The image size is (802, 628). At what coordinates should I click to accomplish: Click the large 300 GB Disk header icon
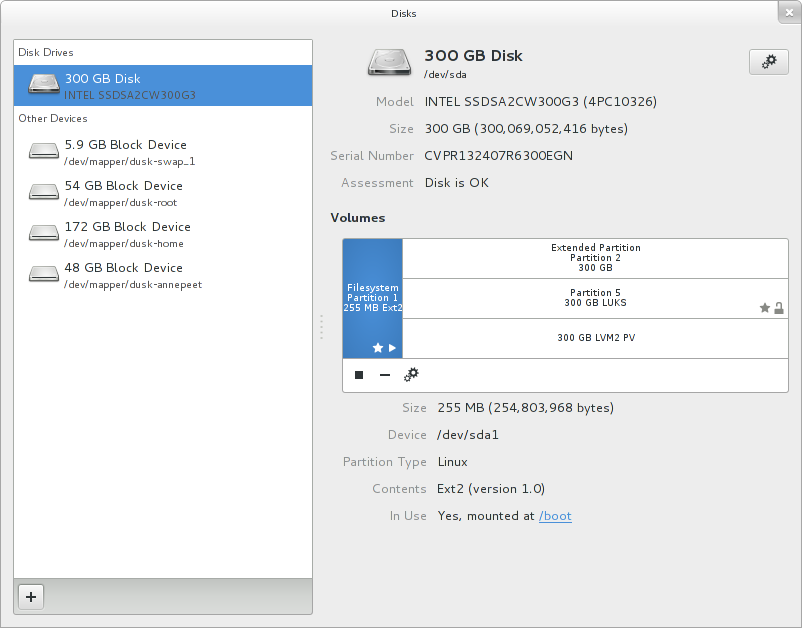coord(388,63)
